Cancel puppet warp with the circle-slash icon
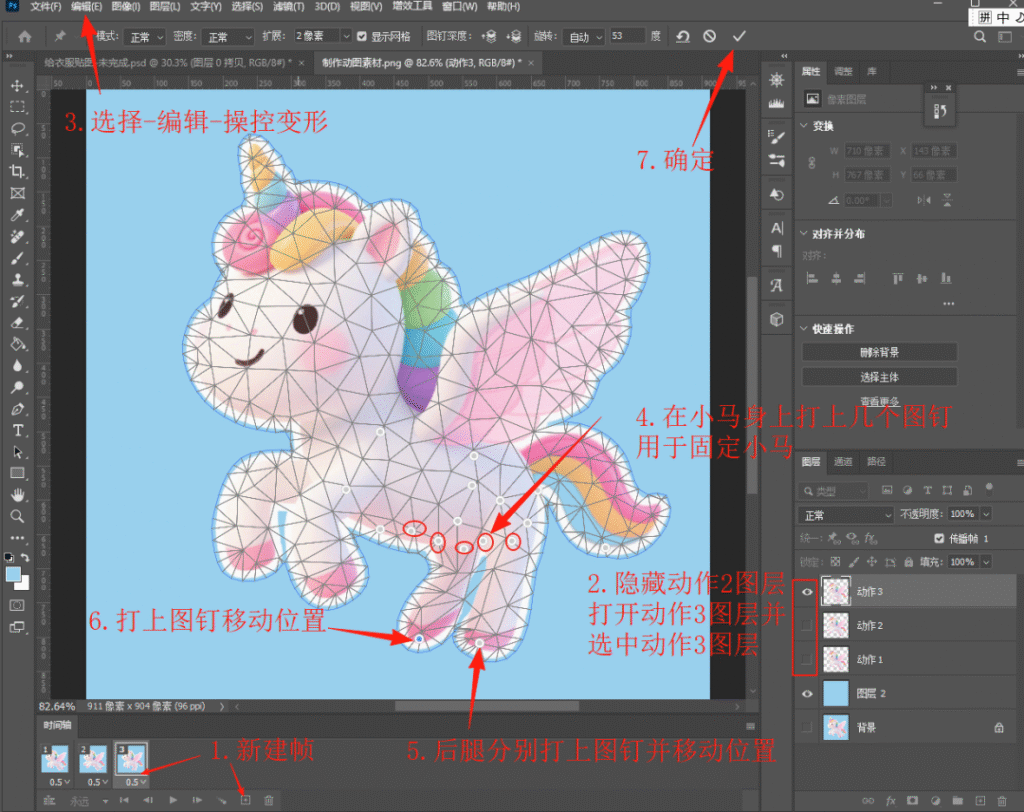 pyautogui.click(x=709, y=37)
